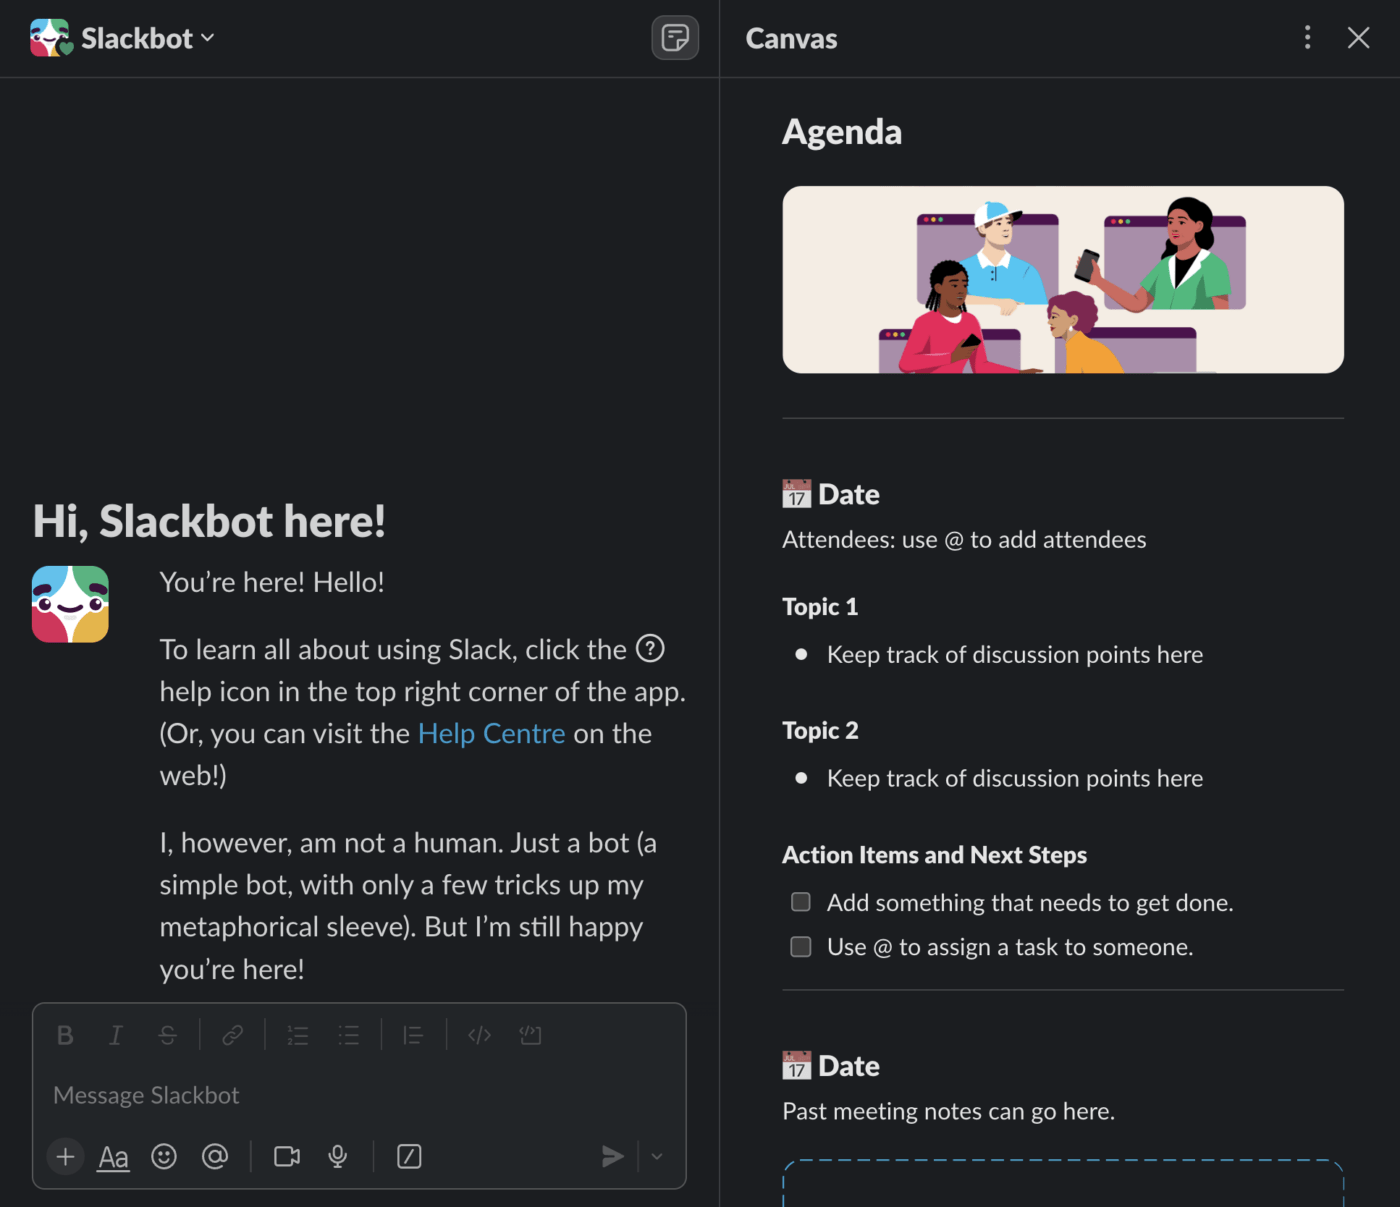Click the second Date heading calendar emoji
The image size is (1400, 1207).
(797, 1066)
